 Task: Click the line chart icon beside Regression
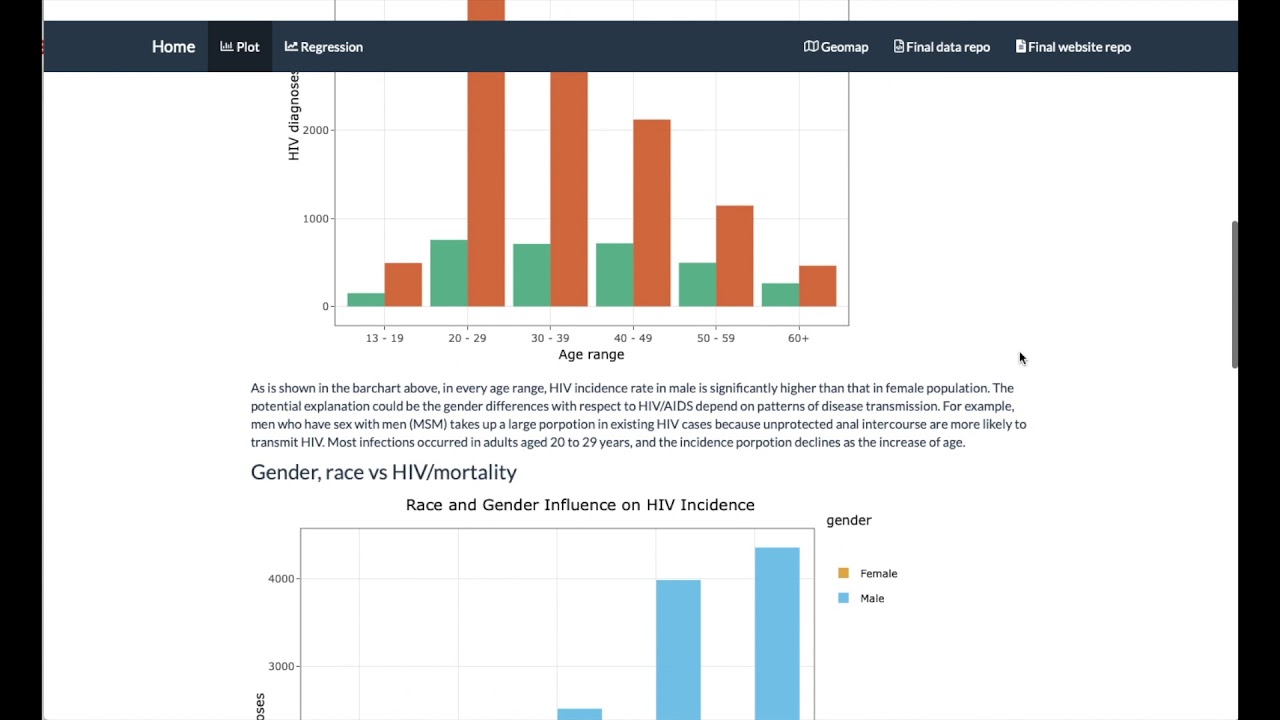point(291,47)
